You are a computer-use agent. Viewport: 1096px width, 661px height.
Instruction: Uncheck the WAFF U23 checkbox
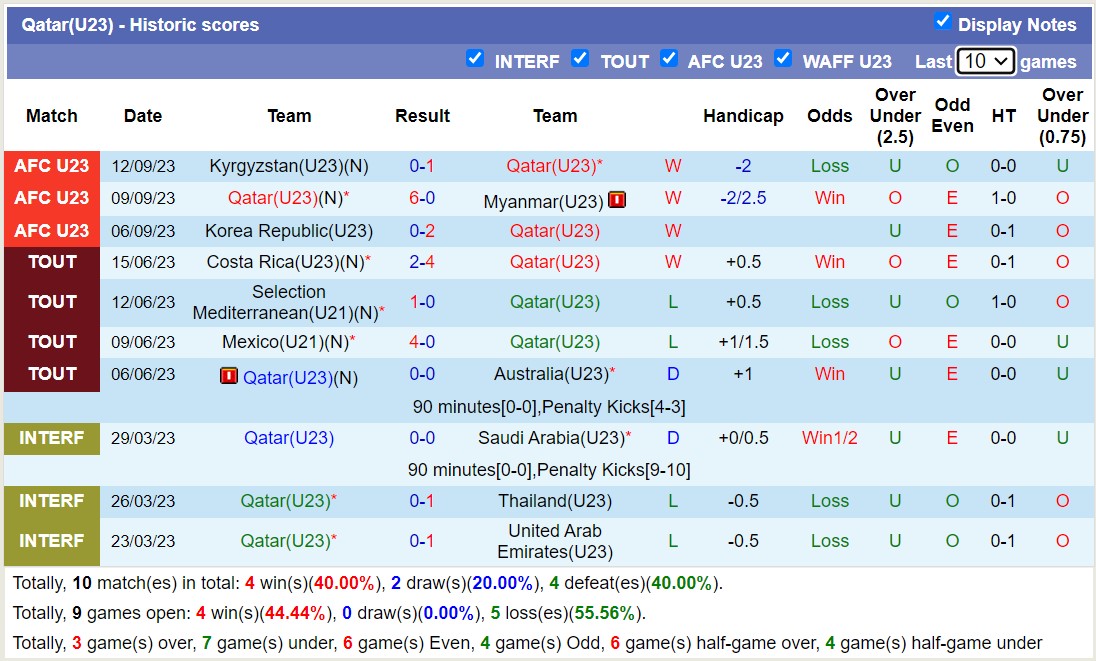click(783, 59)
